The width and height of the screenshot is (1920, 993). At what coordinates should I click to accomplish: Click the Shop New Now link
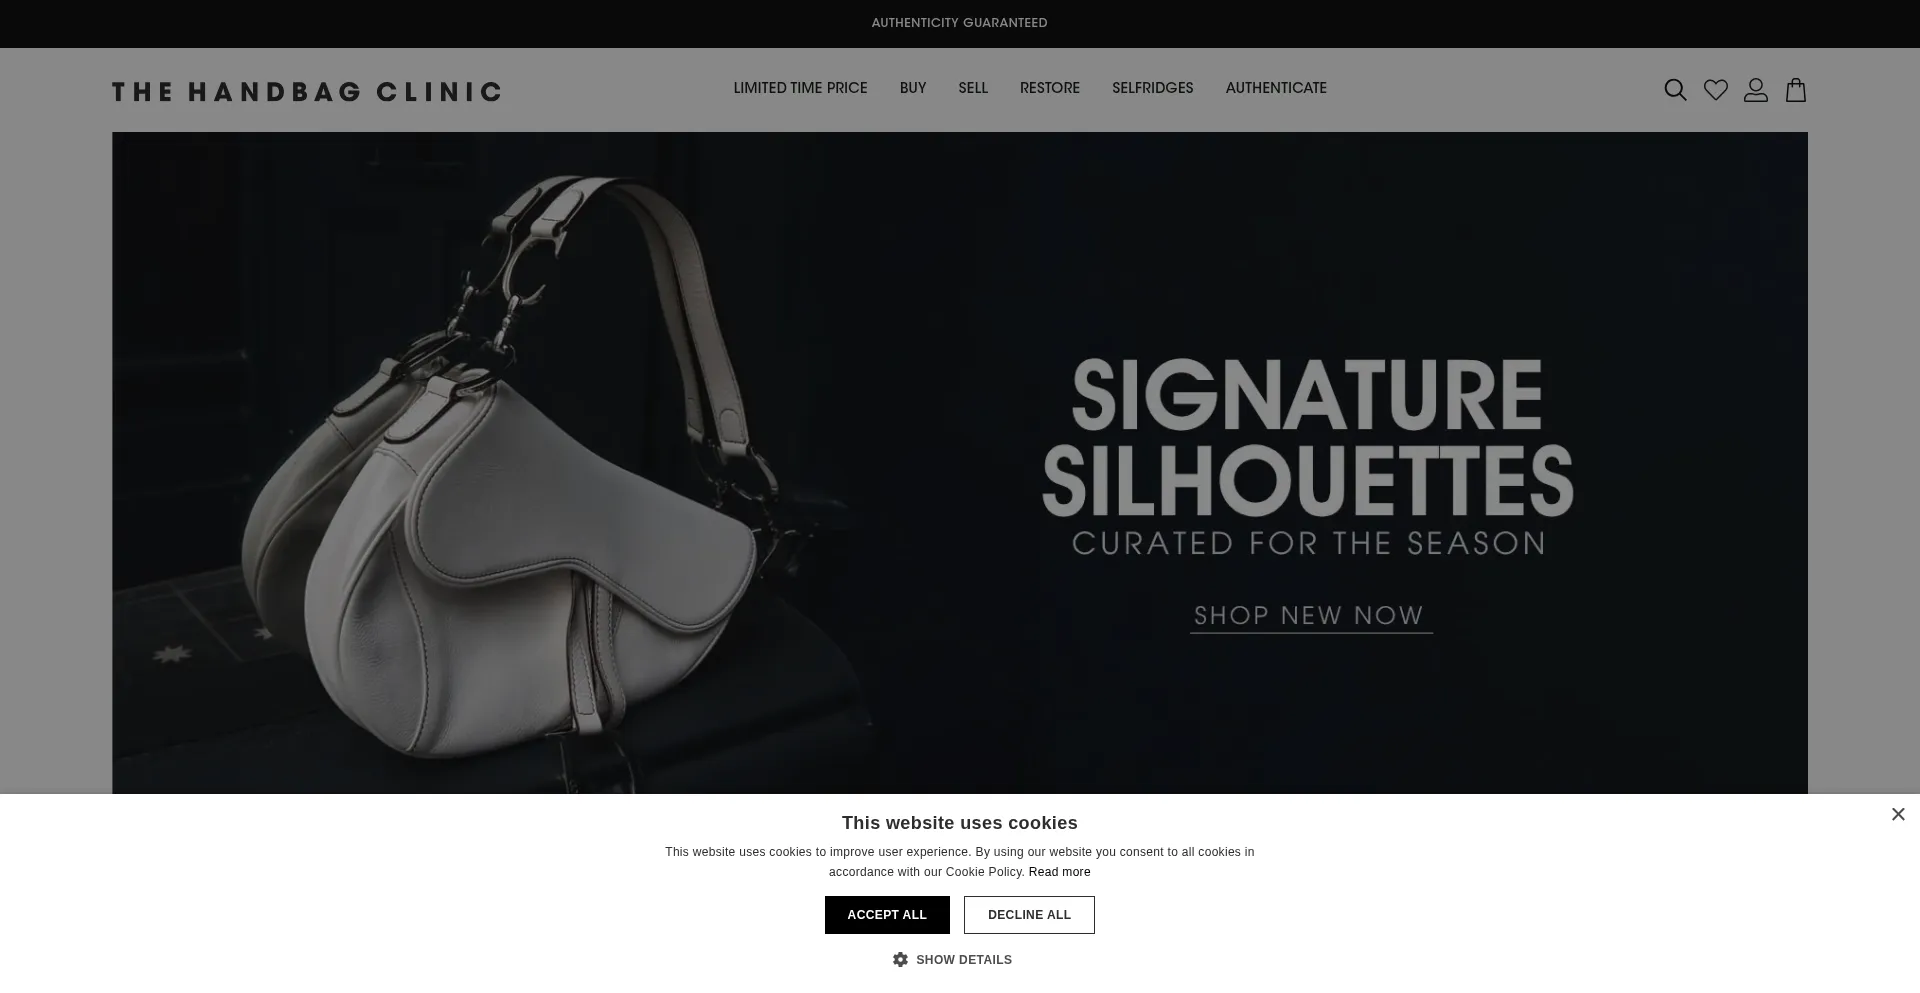point(1310,616)
